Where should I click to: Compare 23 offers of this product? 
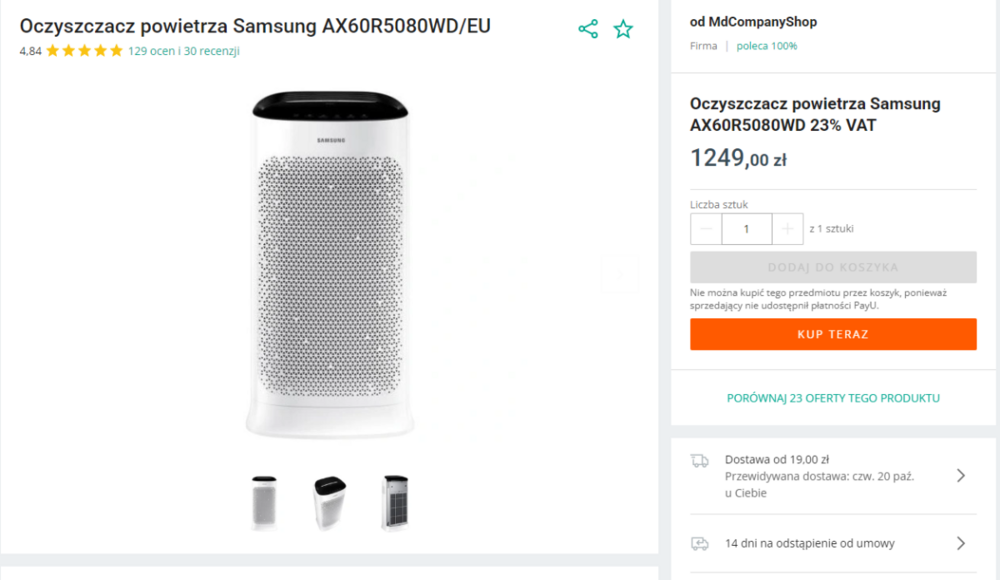[x=833, y=398]
